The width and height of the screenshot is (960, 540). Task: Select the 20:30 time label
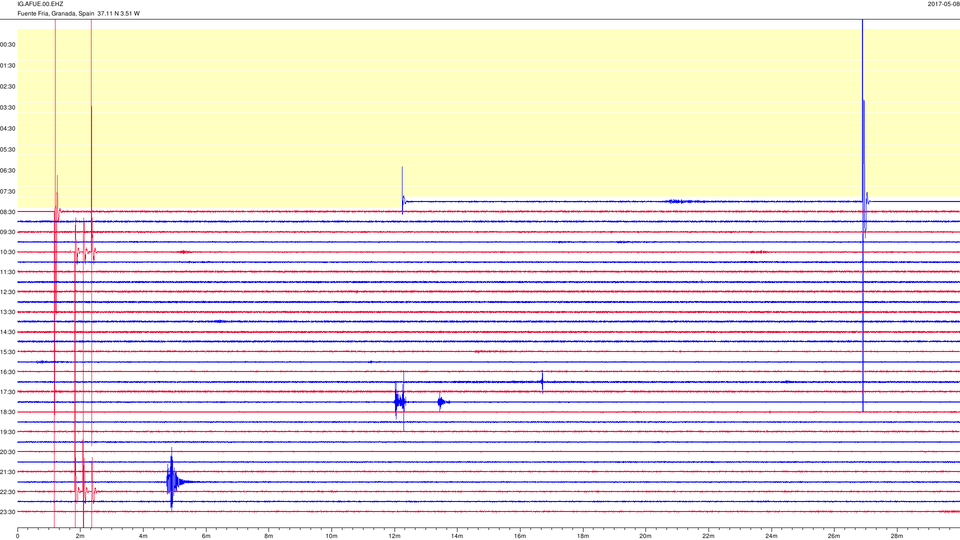coord(8,452)
